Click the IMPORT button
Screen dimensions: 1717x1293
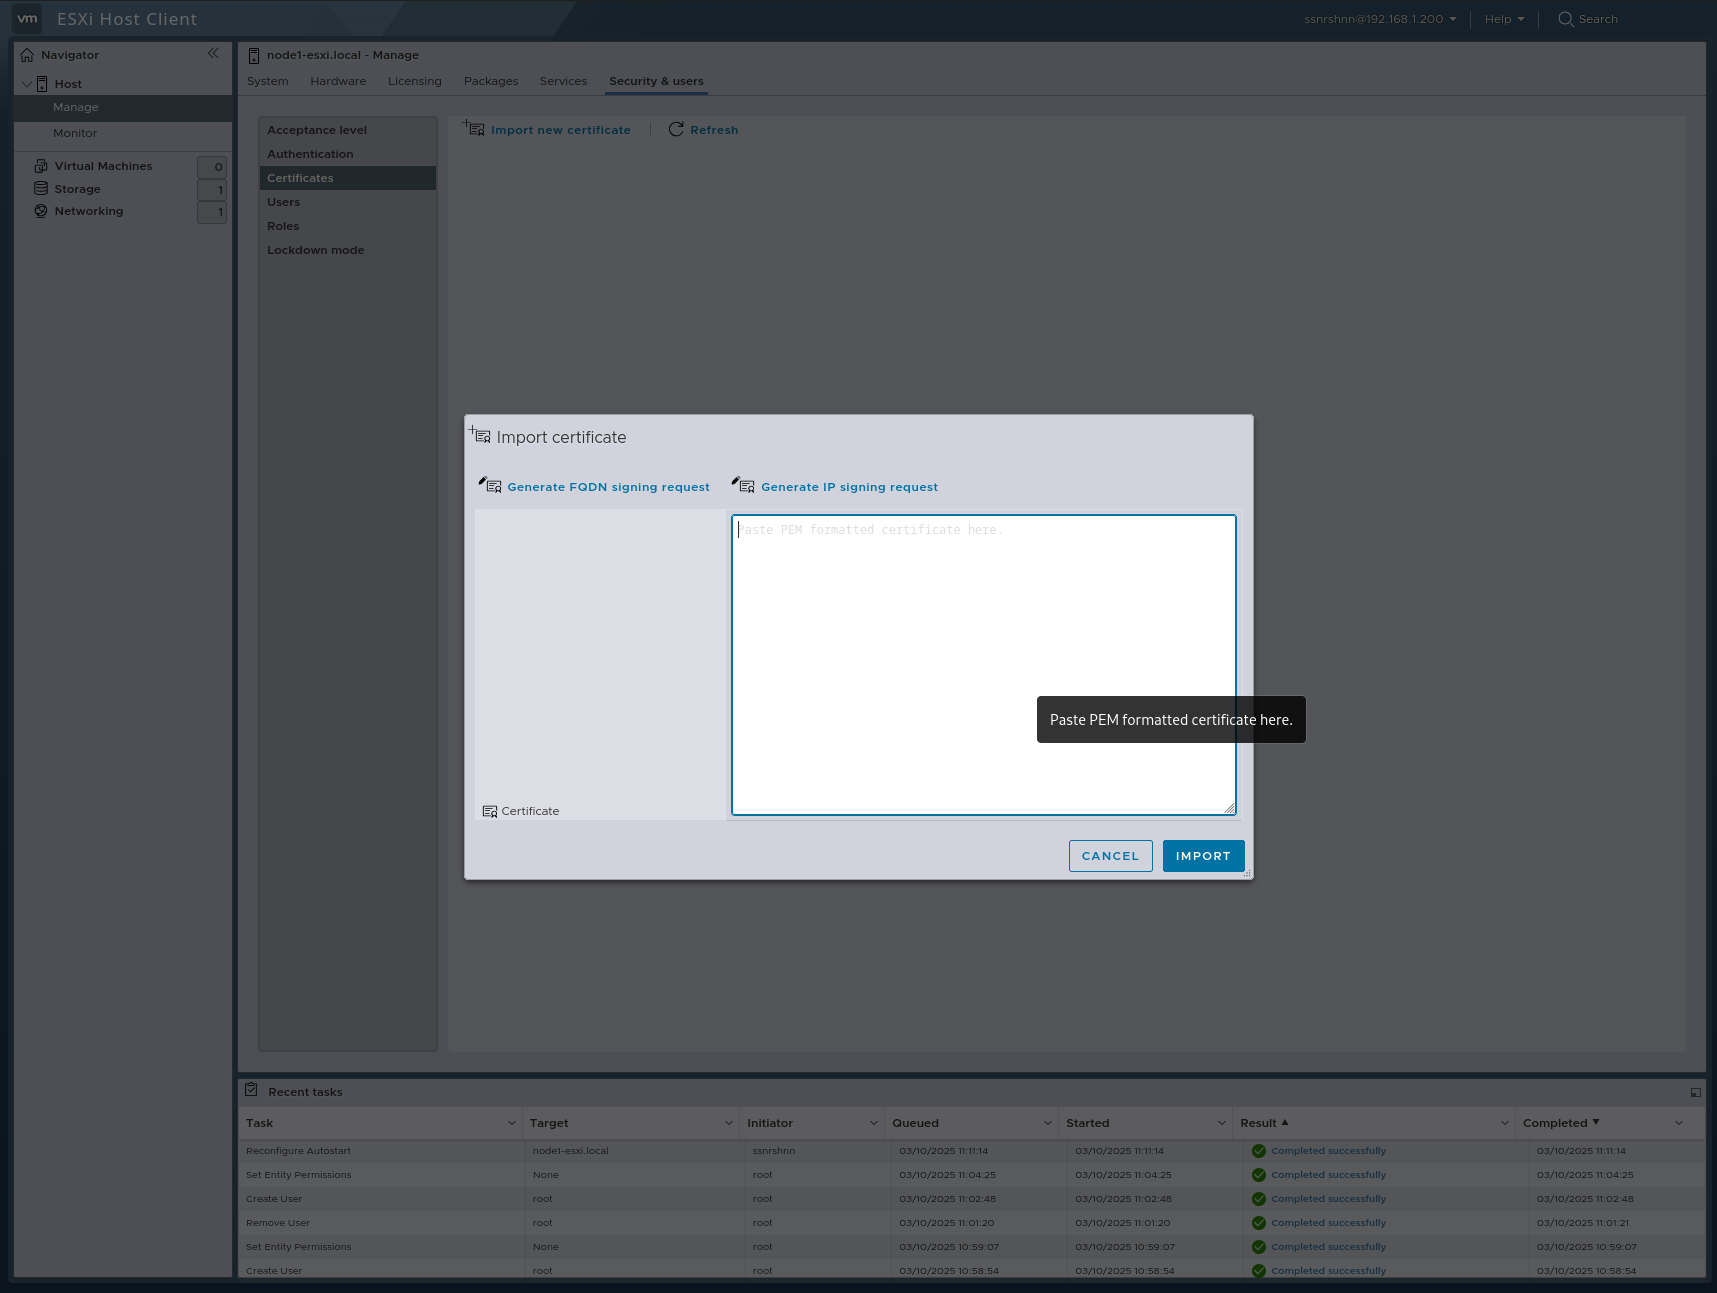click(1203, 855)
